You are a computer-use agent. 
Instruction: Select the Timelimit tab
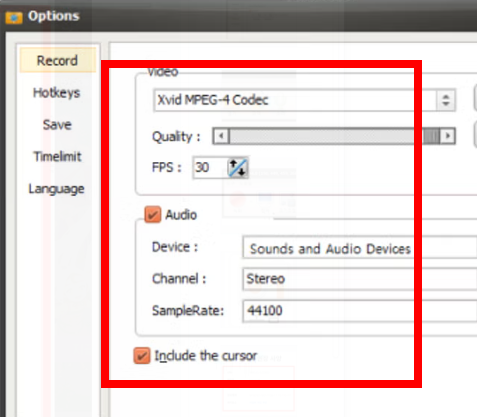57,156
